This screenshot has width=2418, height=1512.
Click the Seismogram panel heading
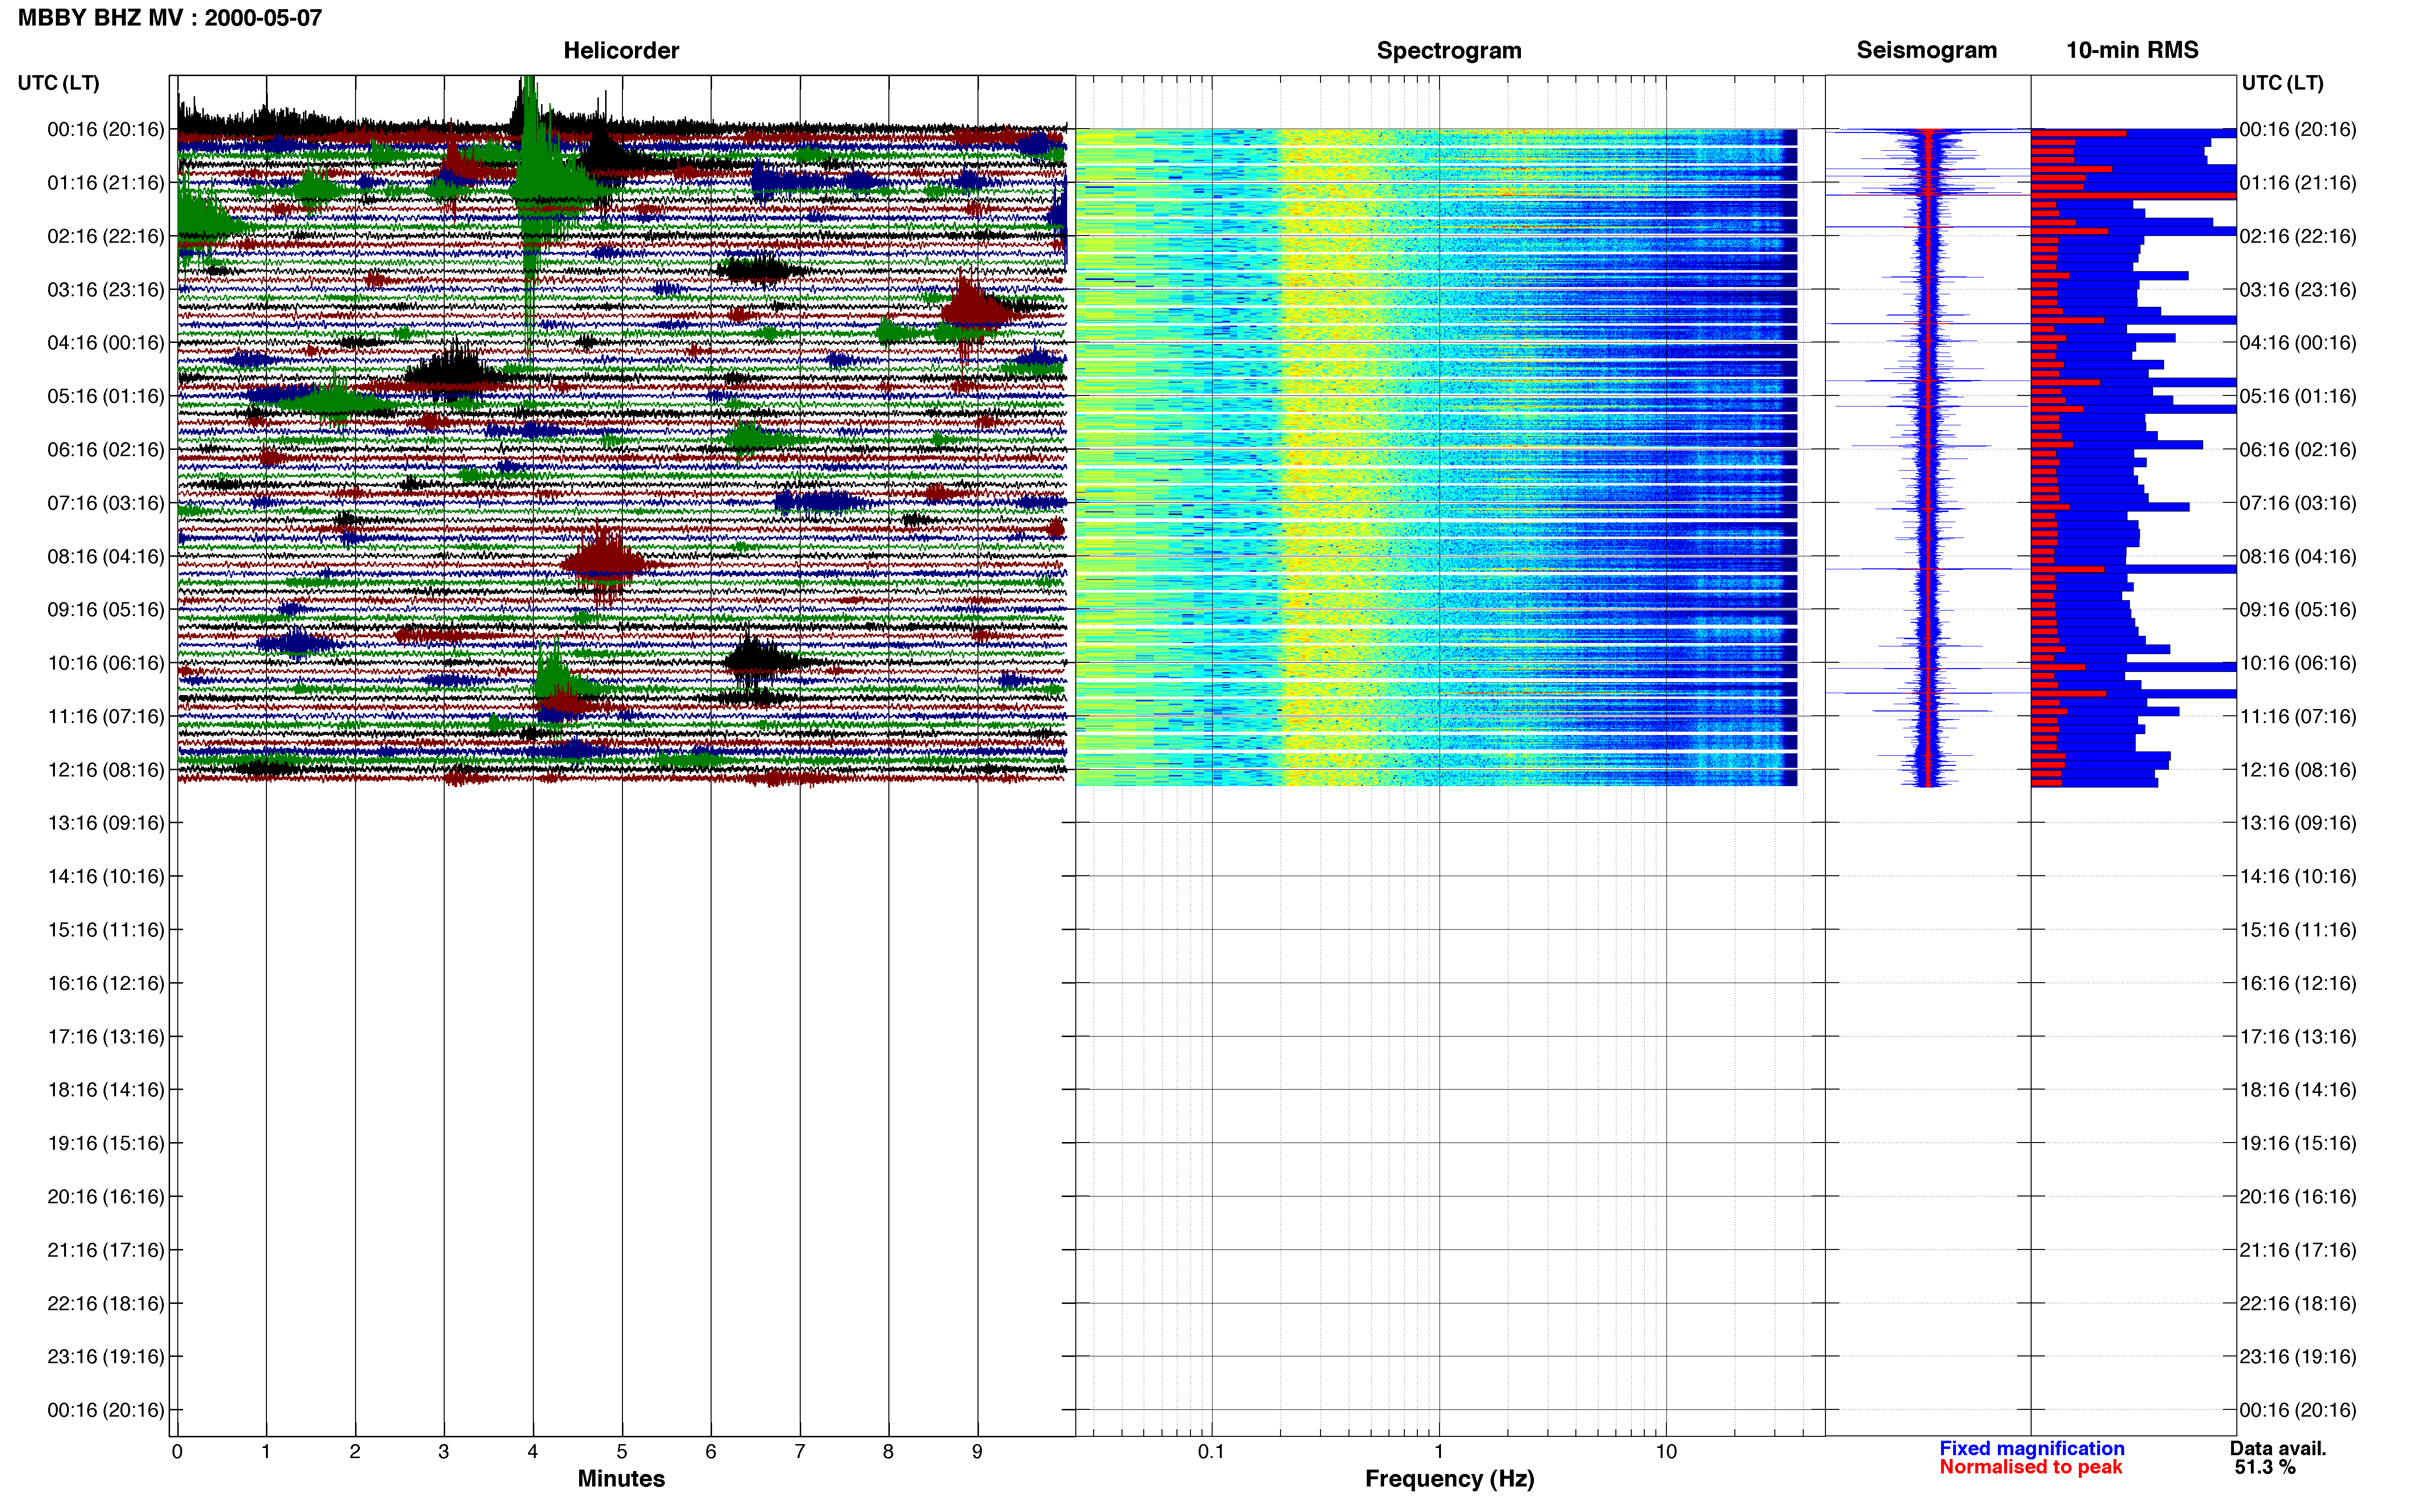coord(1926,50)
